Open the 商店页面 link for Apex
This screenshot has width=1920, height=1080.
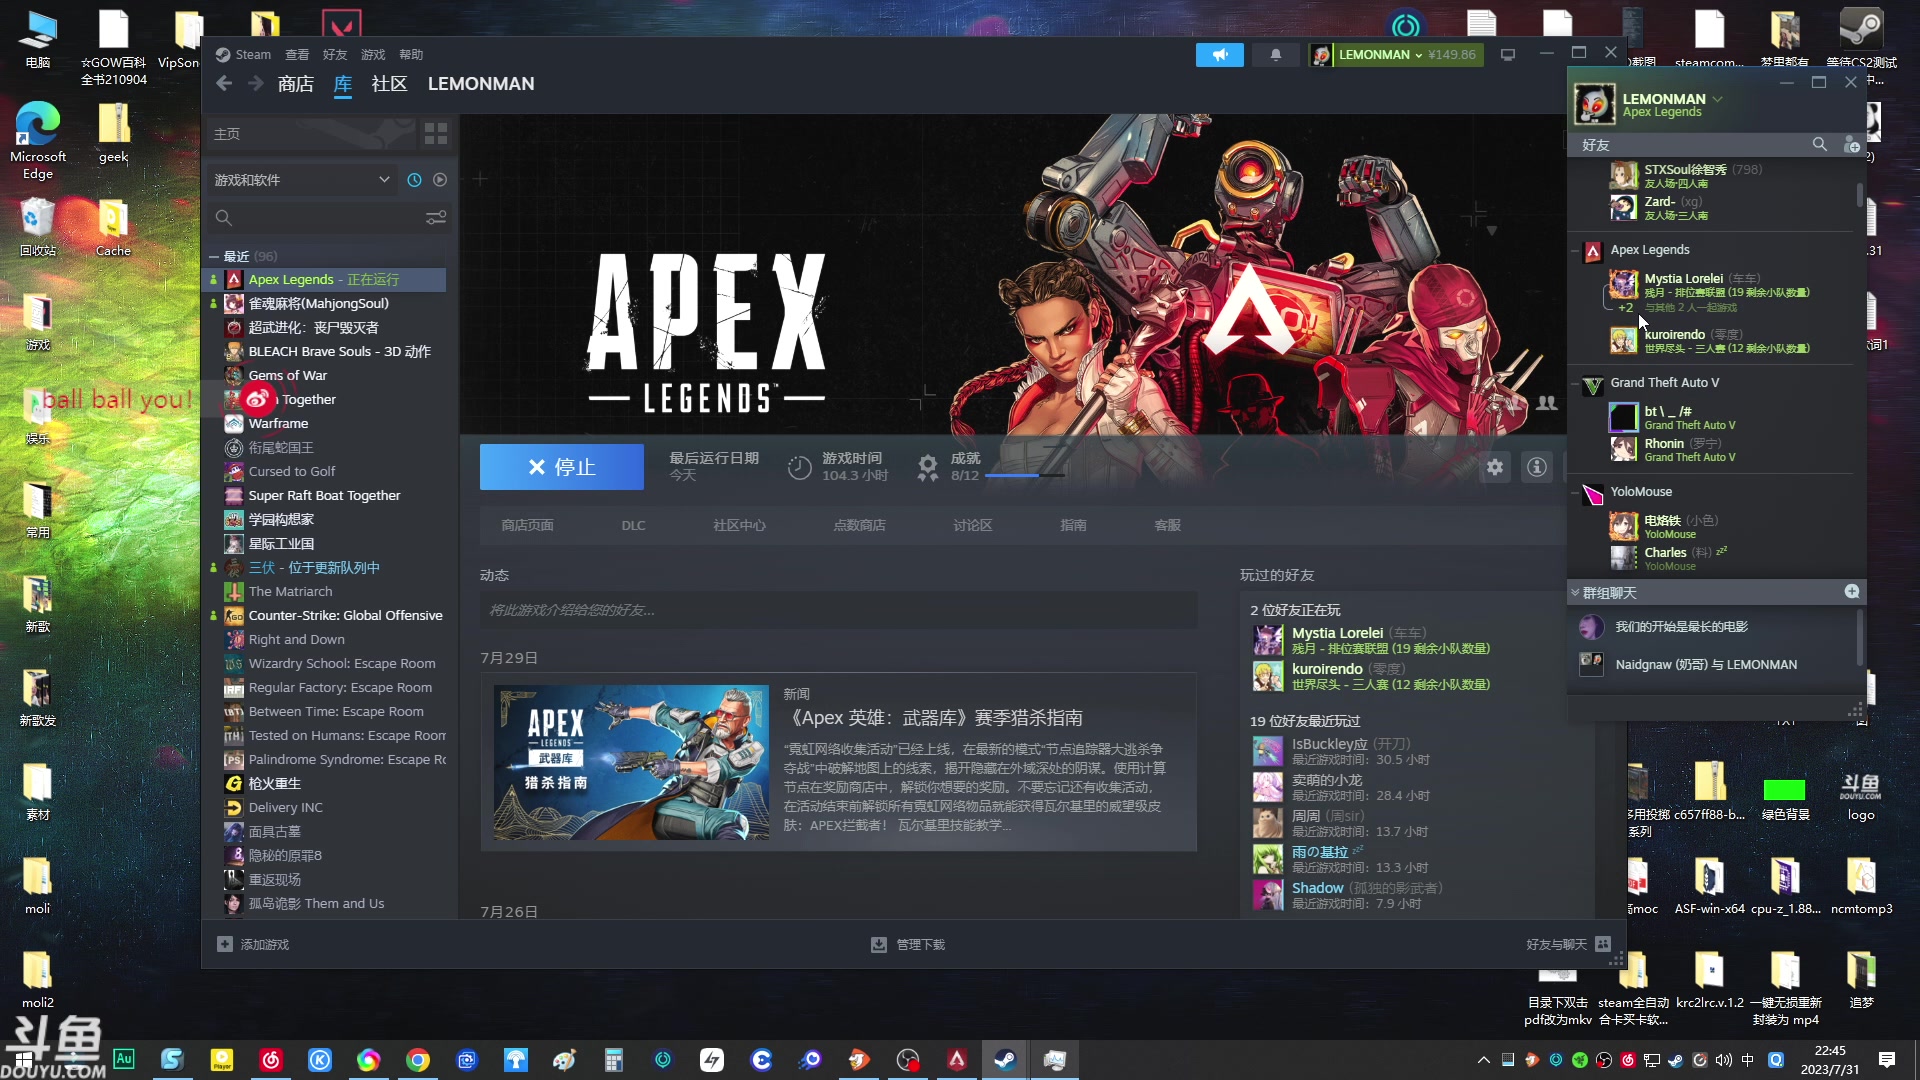[x=527, y=526]
